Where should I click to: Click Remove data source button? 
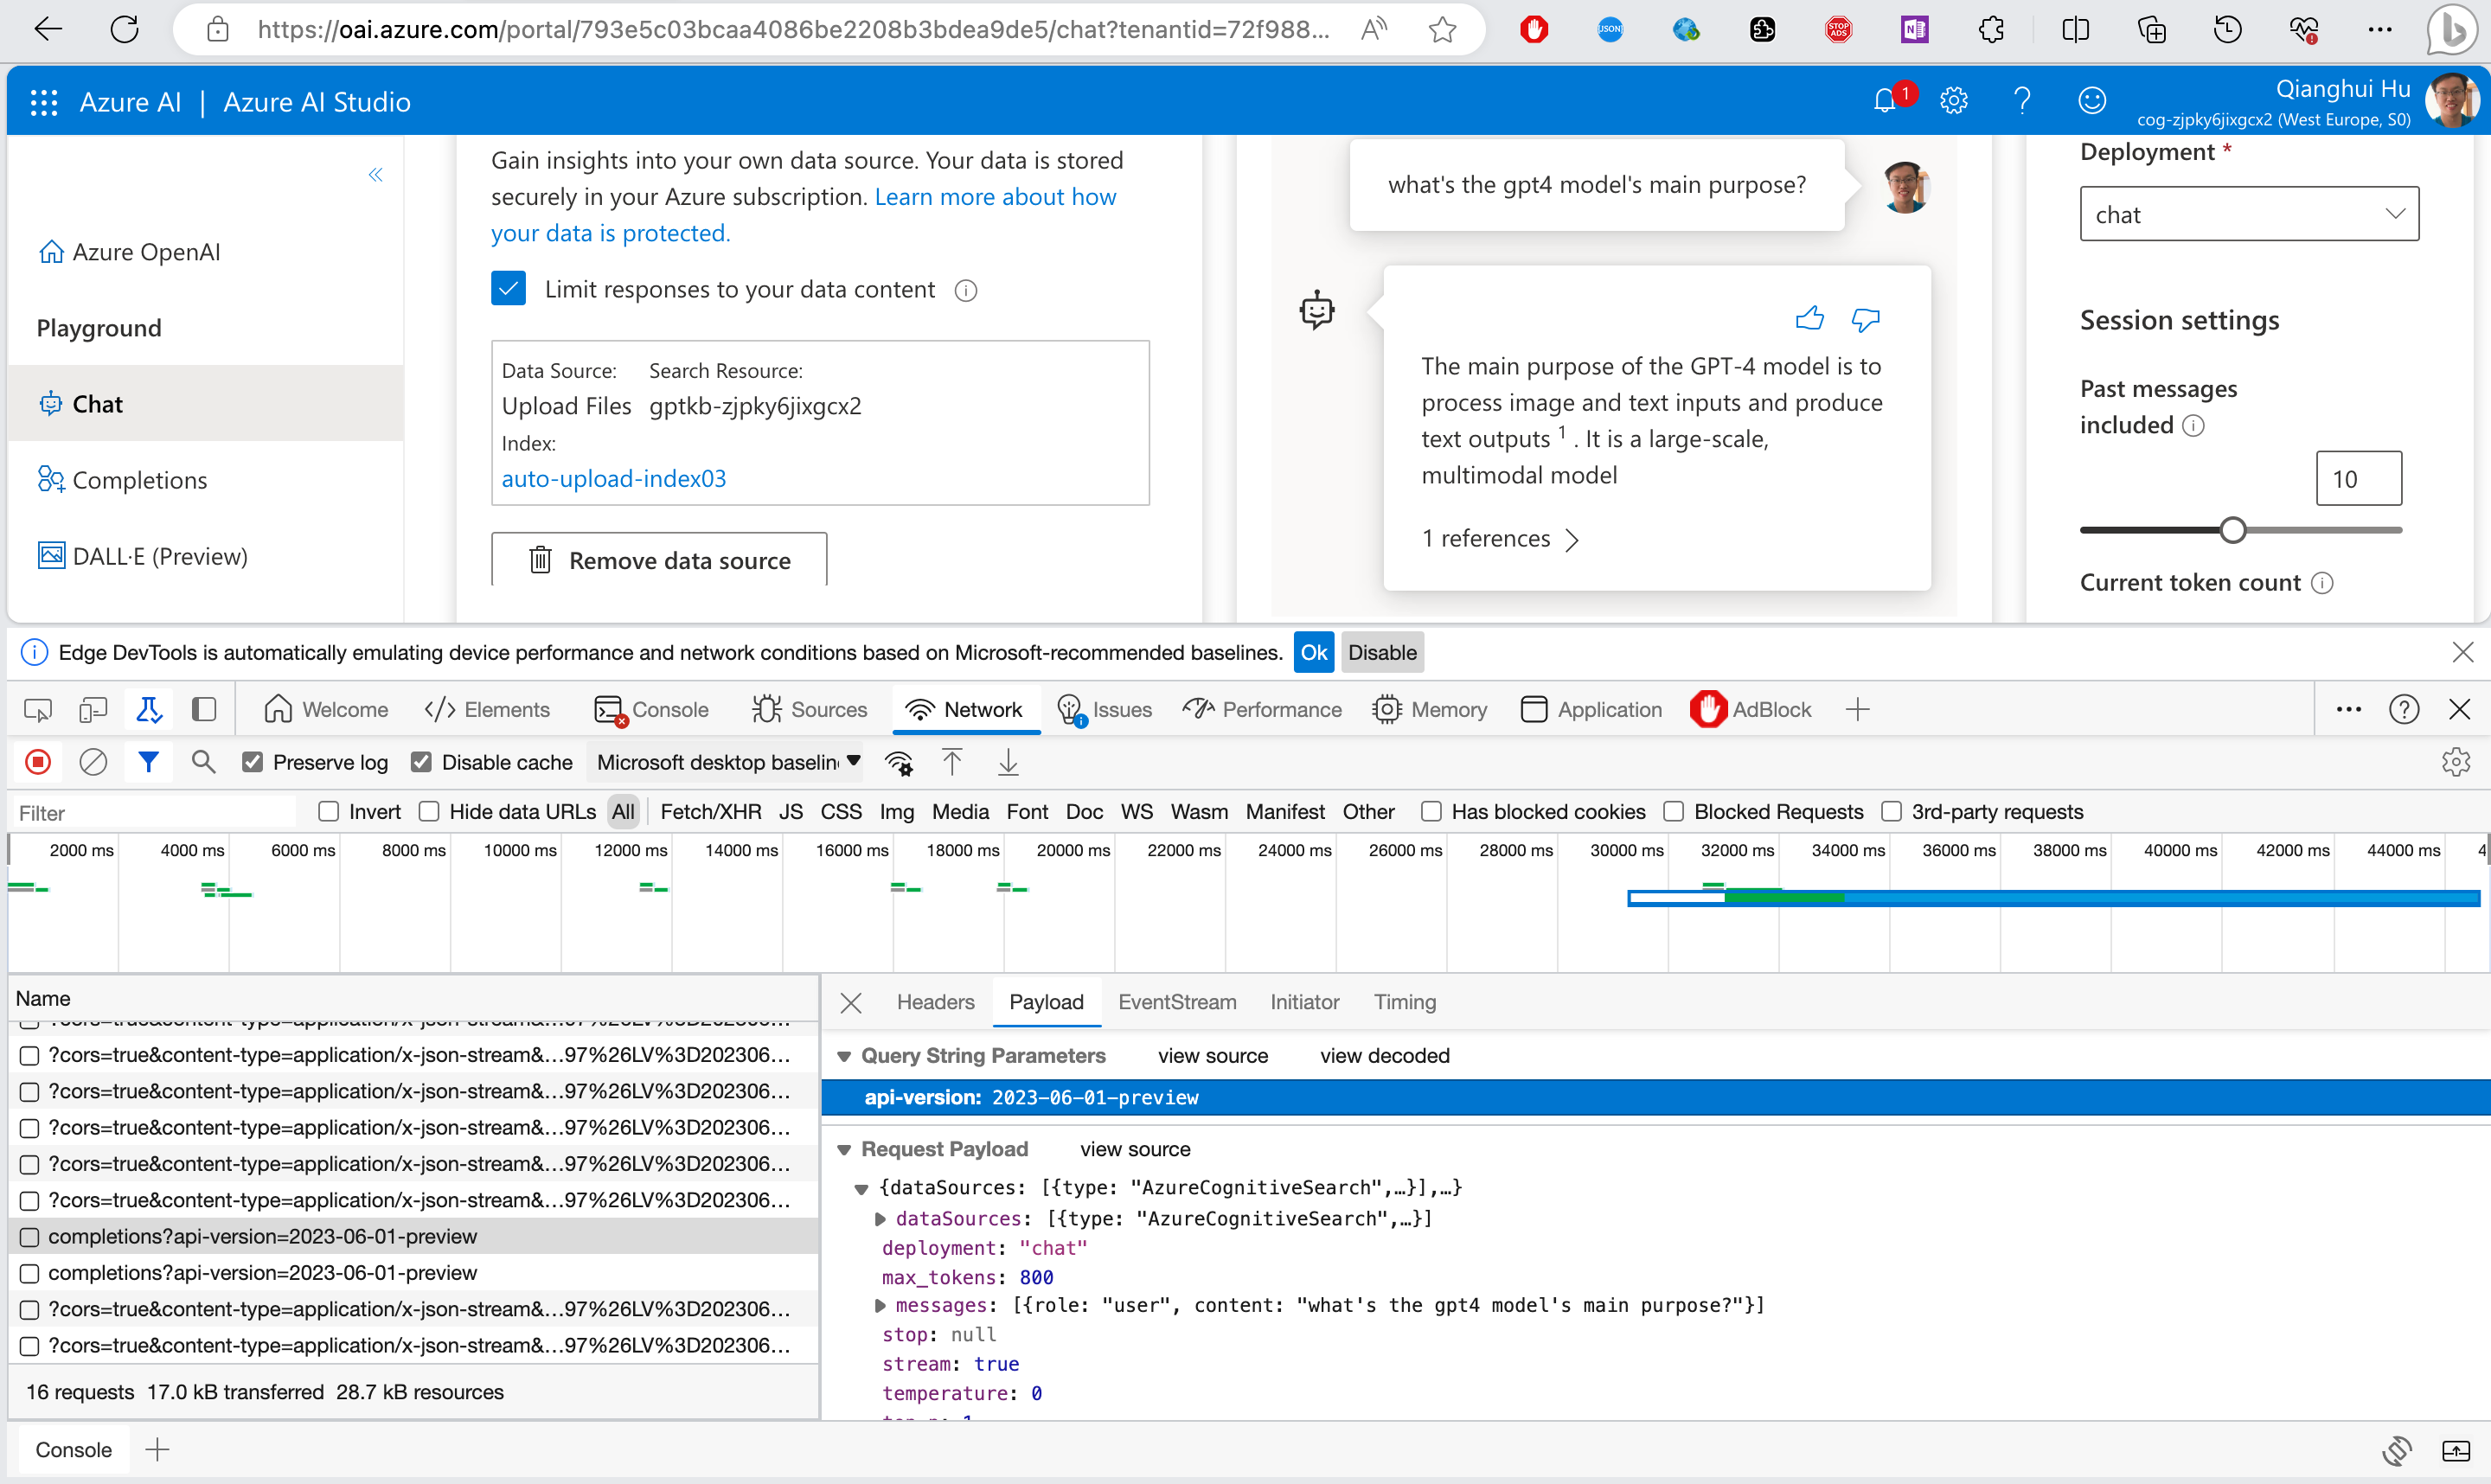point(658,560)
